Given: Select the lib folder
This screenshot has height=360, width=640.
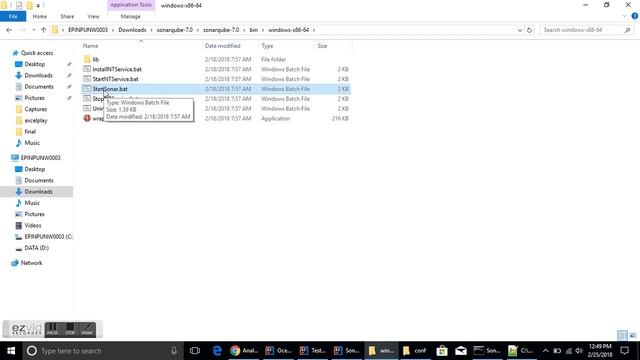Looking at the screenshot, I should tap(96, 59).
